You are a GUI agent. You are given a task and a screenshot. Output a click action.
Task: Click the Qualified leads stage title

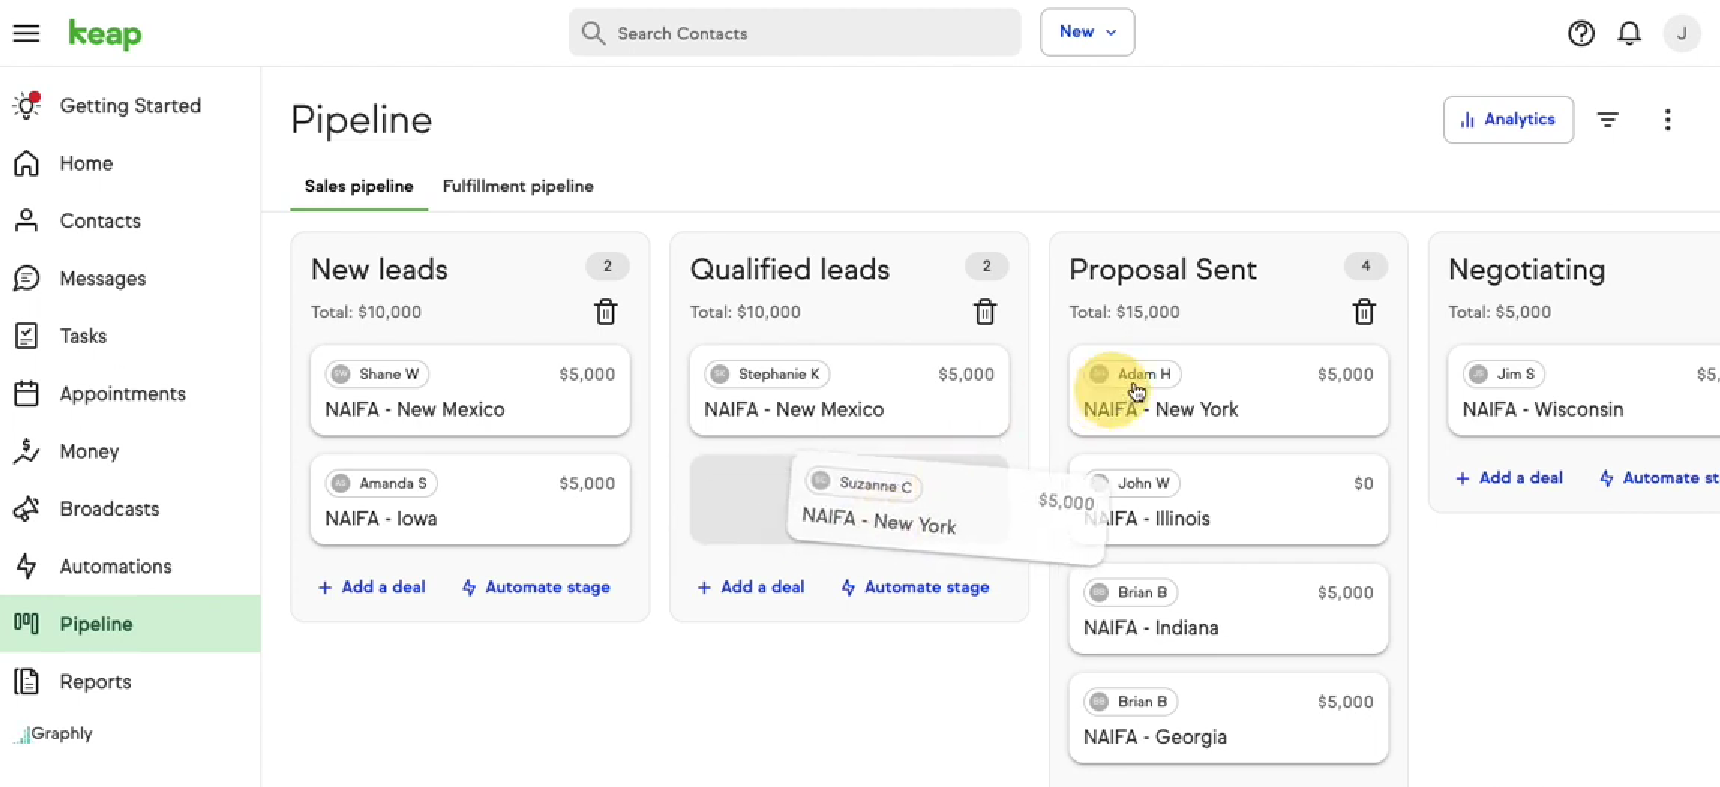(x=790, y=269)
